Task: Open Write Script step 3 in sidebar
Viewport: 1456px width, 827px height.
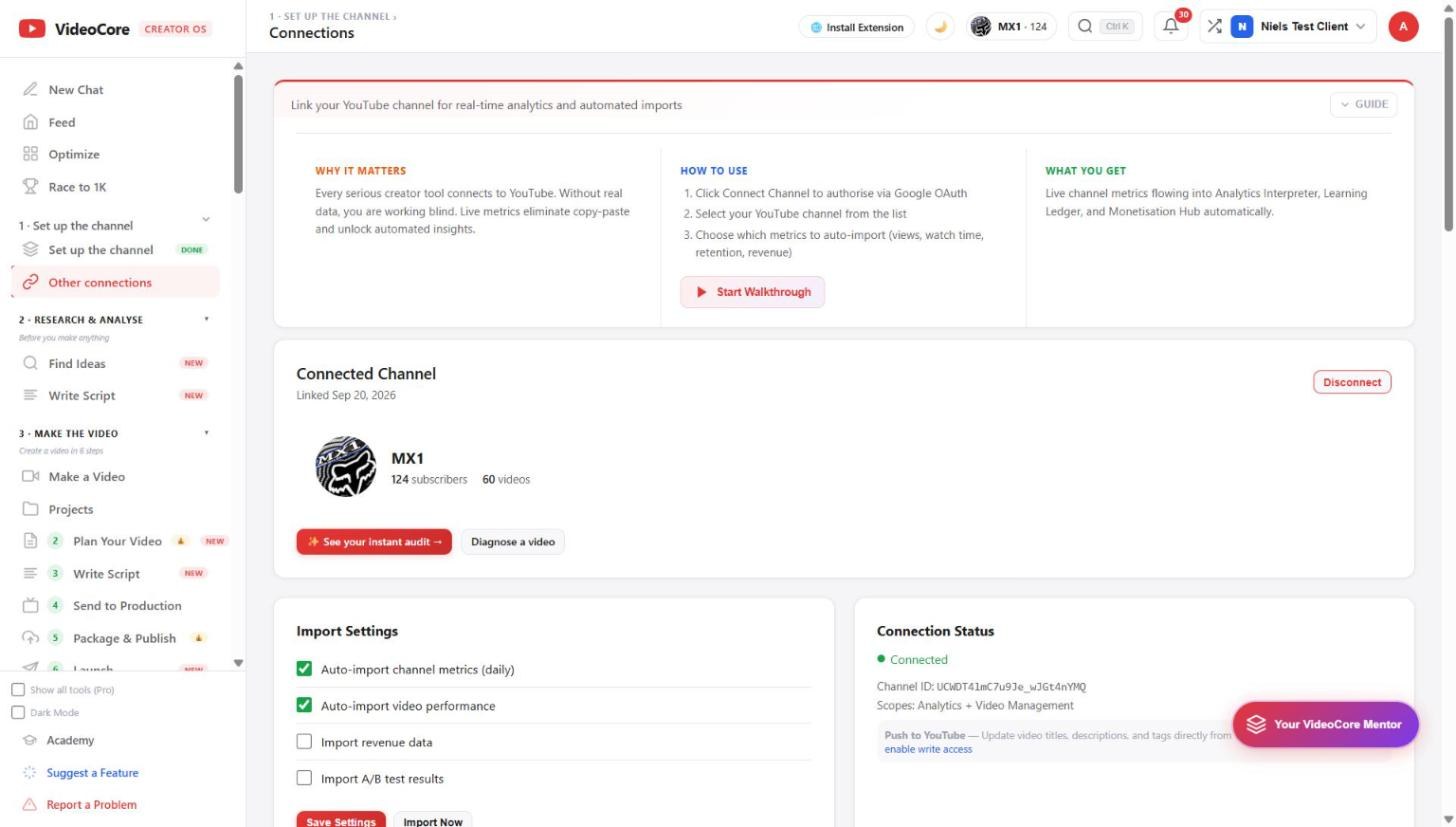Action: tap(106, 574)
